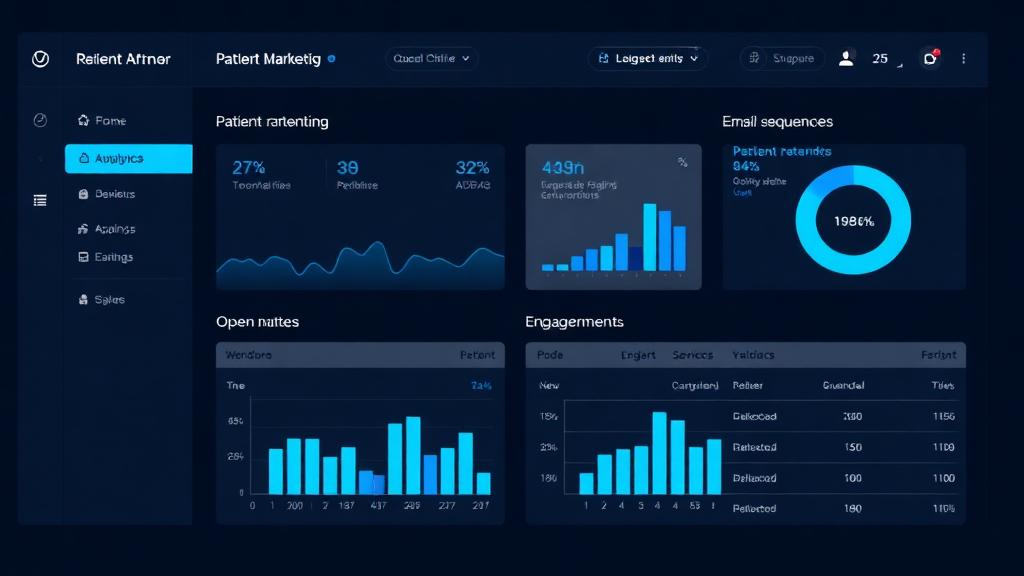Viewport: 1024px width, 576px height.
Task: Open the Devices sidebar icon
Action: (84, 193)
